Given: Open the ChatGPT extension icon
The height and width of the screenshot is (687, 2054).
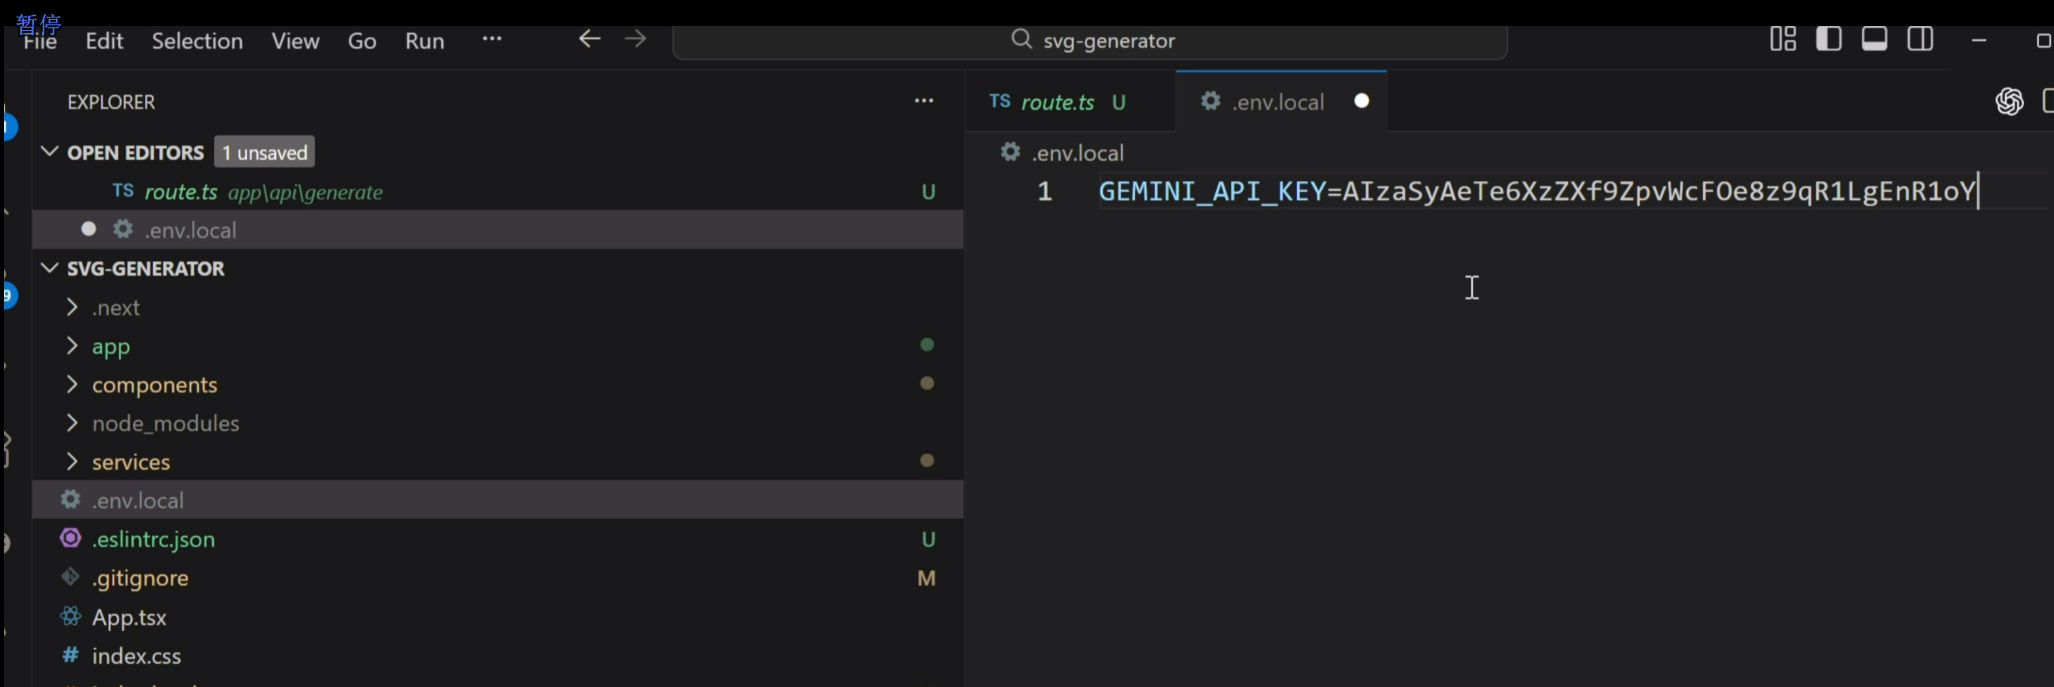Looking at the screenshot, I should coord(2009,101).
